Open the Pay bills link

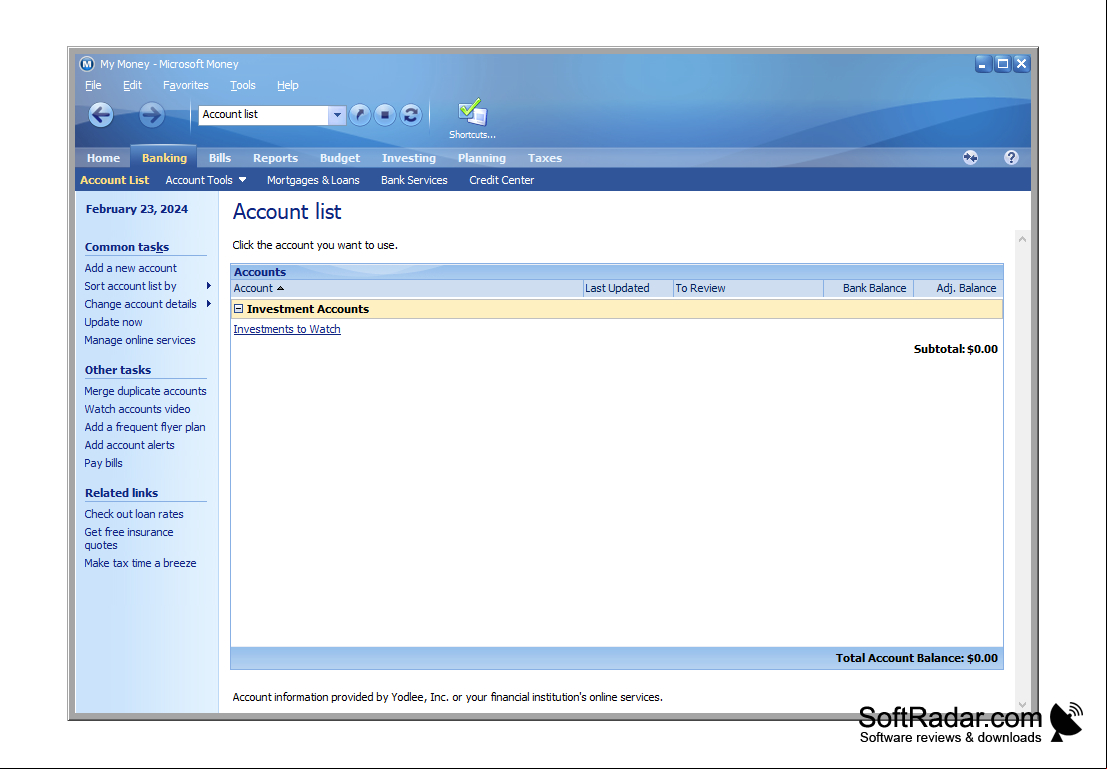click(x=103, y=463)
